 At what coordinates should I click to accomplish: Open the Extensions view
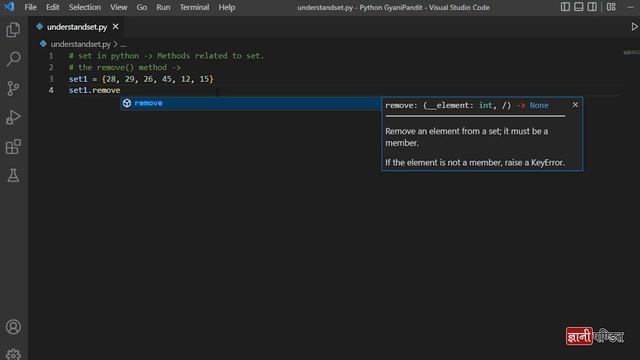pyautogui.click(x=13, y=147)
